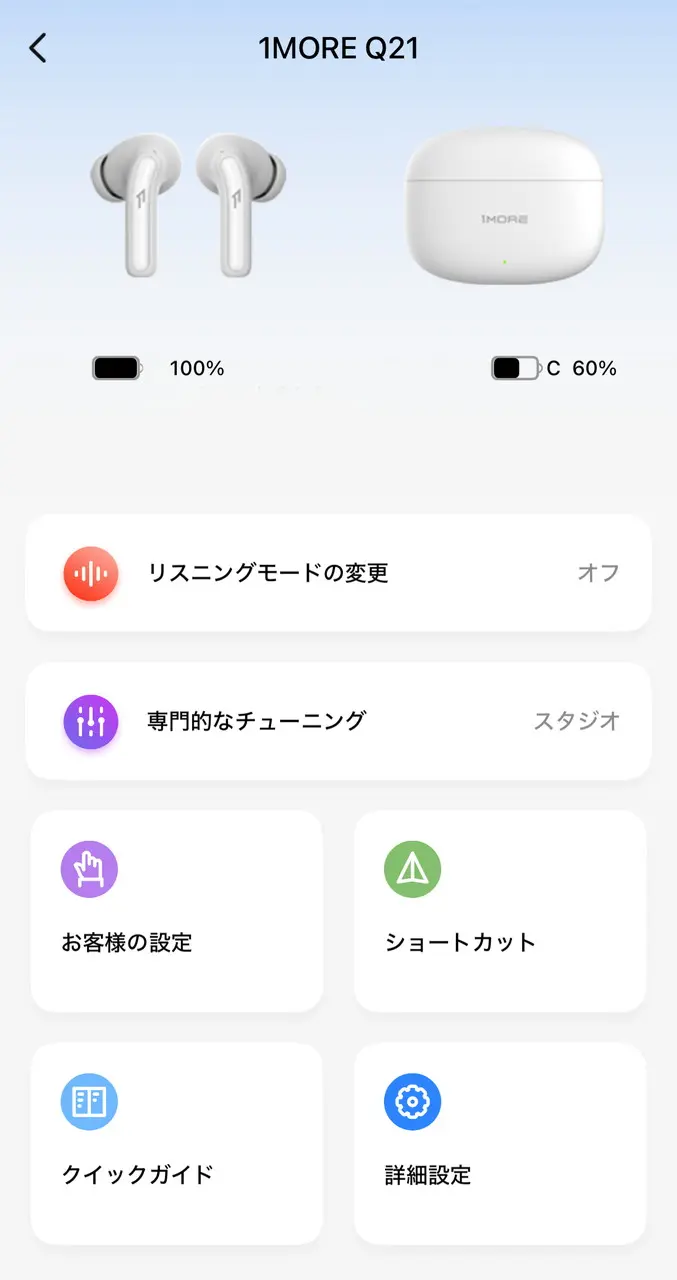
Task: Open the blue gear icon above 詳細設定
Action: click(x=412, y=1101)
